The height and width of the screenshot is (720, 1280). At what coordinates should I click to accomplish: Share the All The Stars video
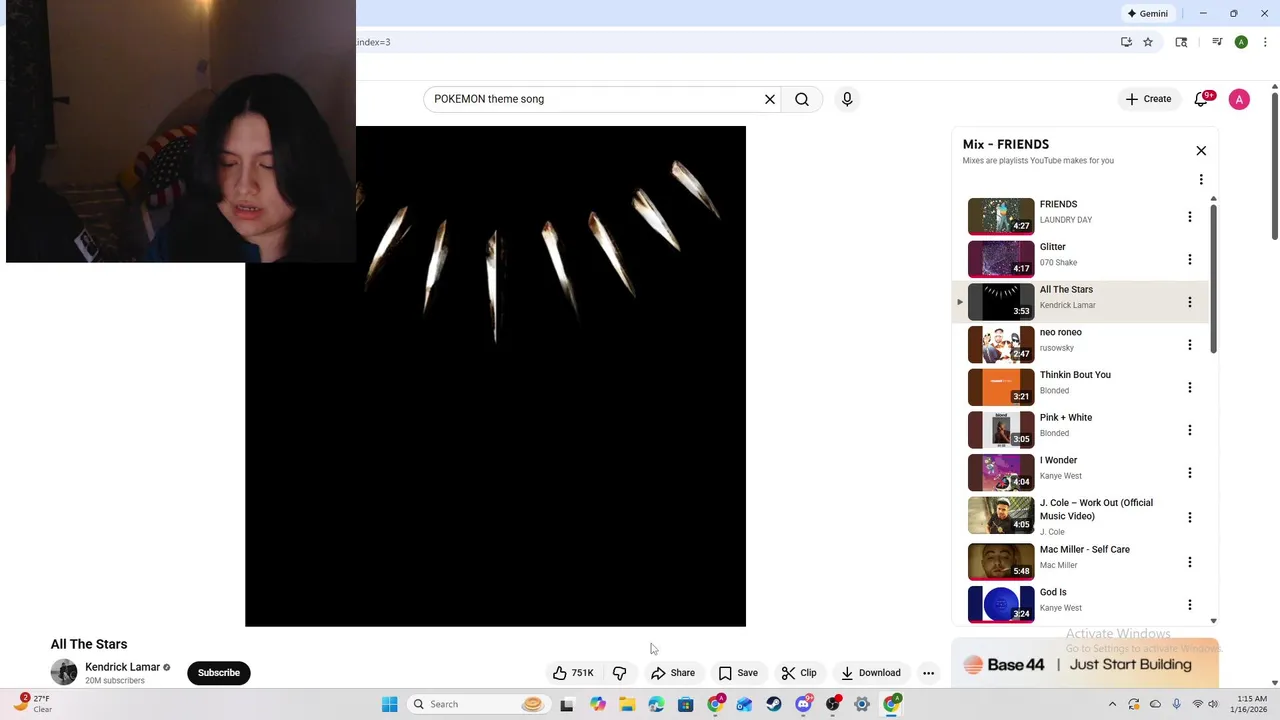[672, 673]
